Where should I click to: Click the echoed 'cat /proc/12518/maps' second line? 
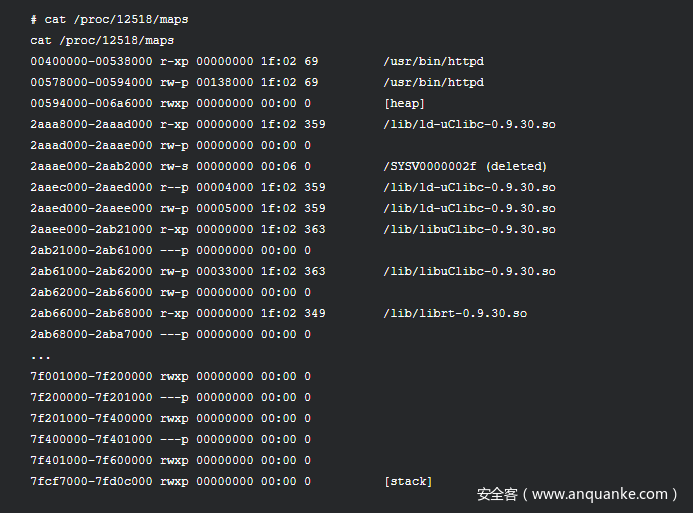tap(102, 41)
